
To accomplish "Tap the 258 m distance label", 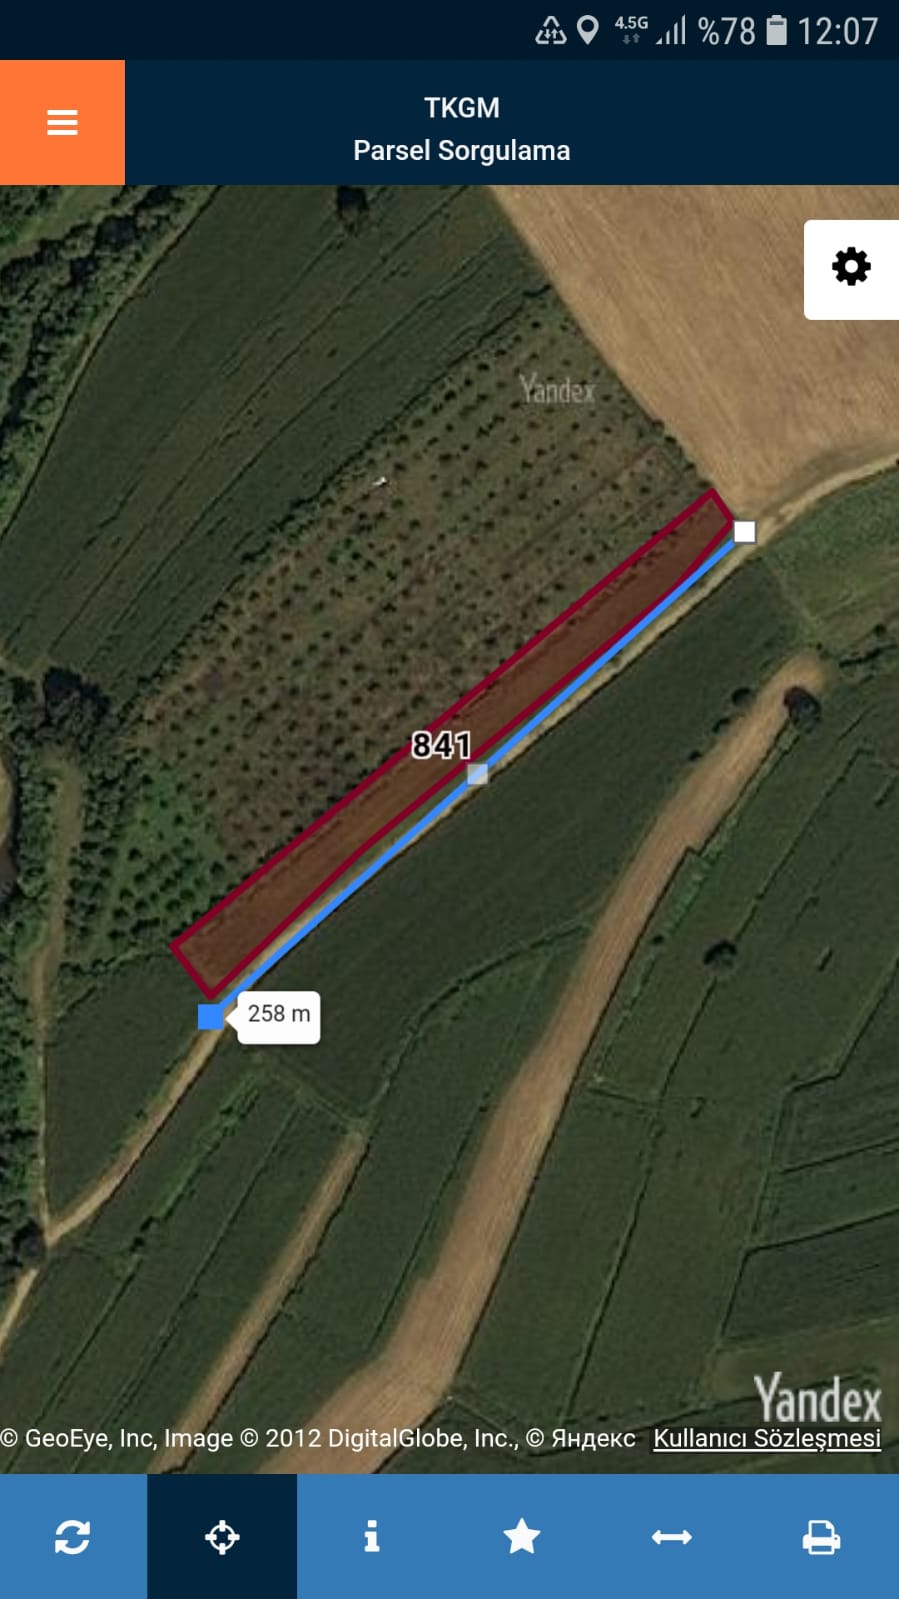I will pyautogui.click(x=279, y=1015).
